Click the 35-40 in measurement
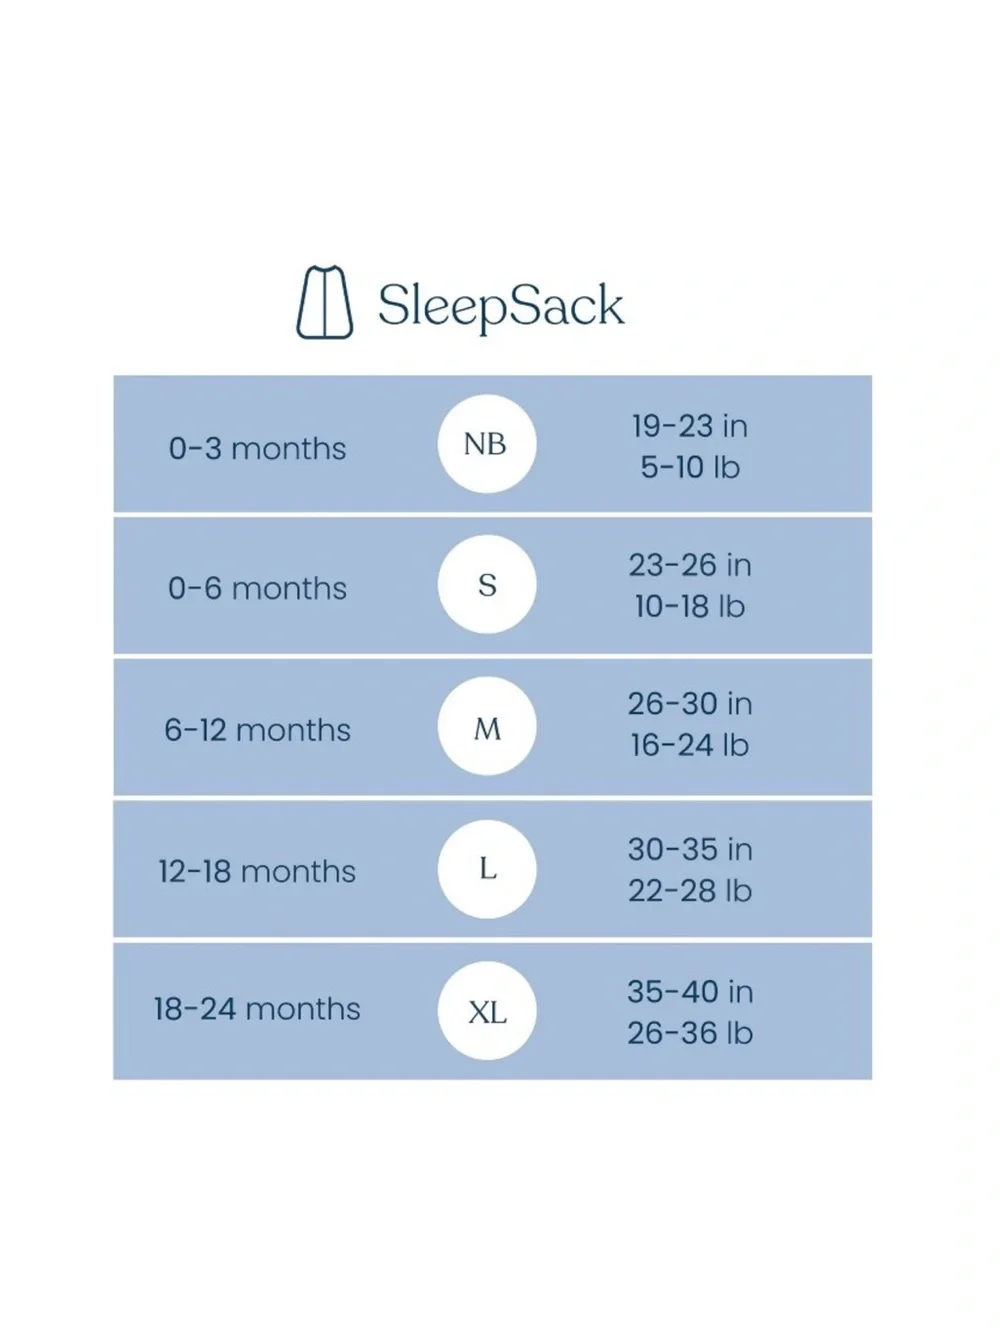The width and height of the screenshot is (1000, 1333). (690, 992)
